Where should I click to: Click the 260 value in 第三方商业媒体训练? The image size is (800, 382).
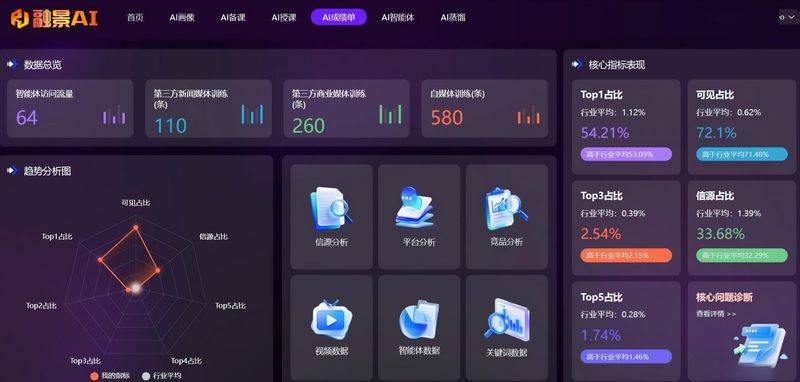308,125
